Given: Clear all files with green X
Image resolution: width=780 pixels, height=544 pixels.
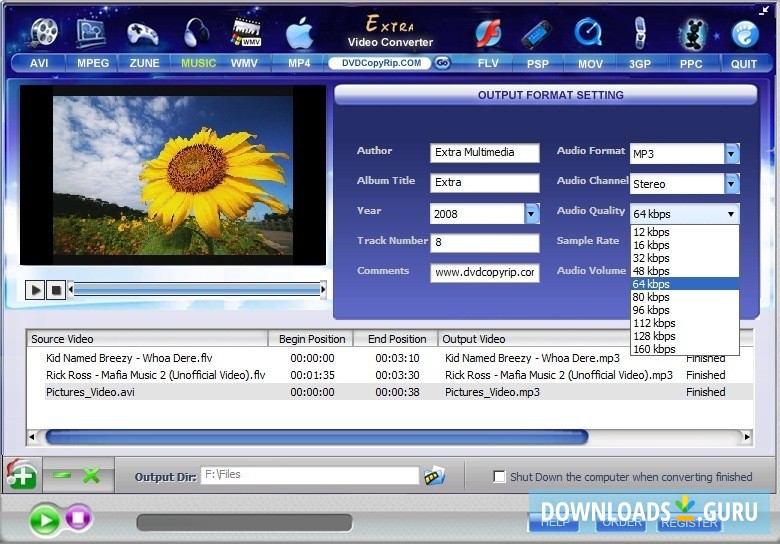Looking at the screenshot, I should pos(92,475).
